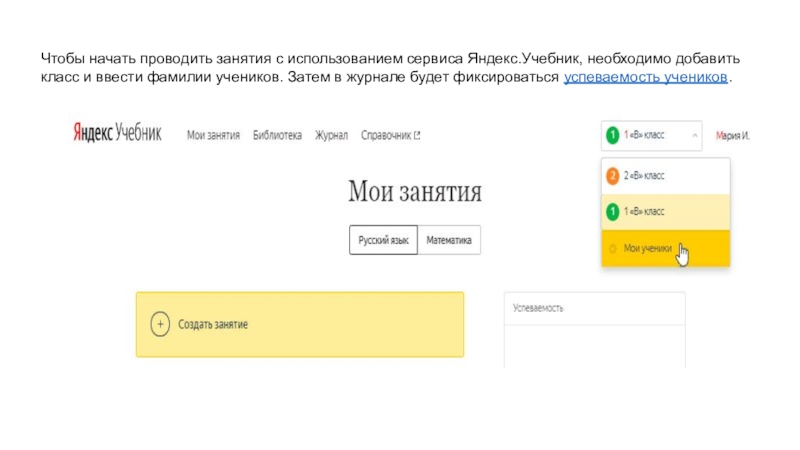
Task: Go to Библиотека in the top navigation
Action: point(277,136)
